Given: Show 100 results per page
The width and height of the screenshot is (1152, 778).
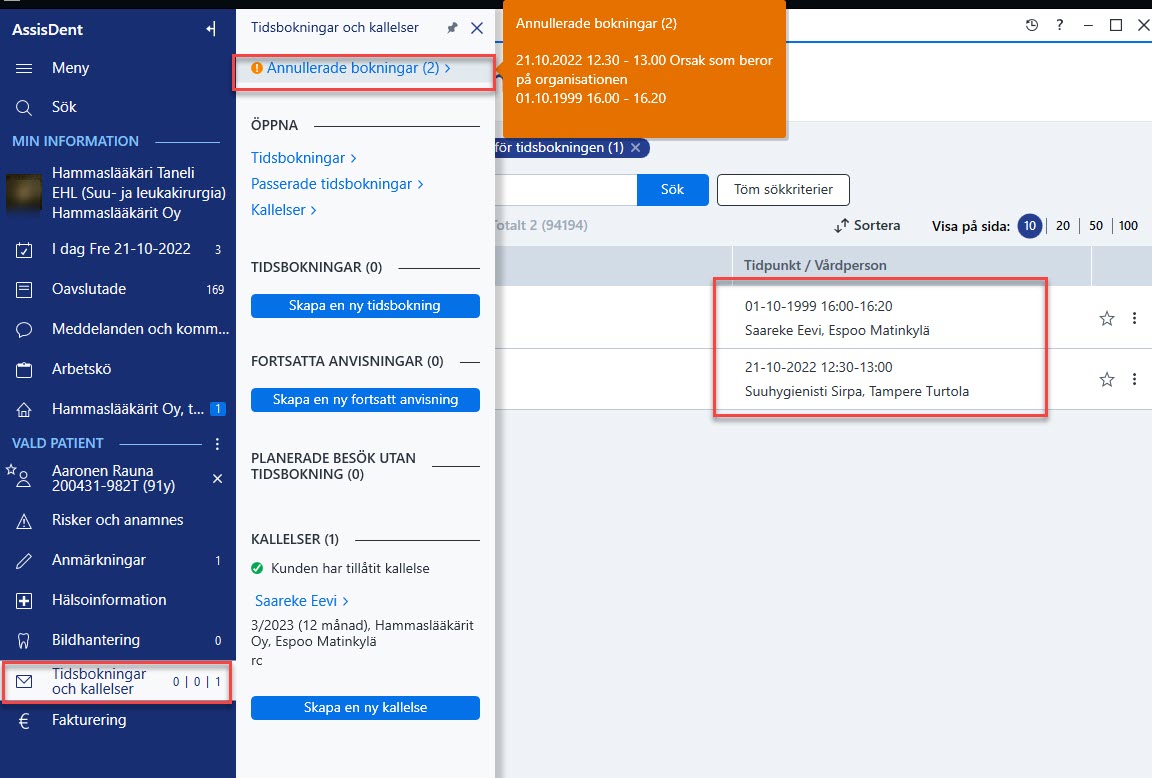Looking at the screenshot, I should point(1128,226).
